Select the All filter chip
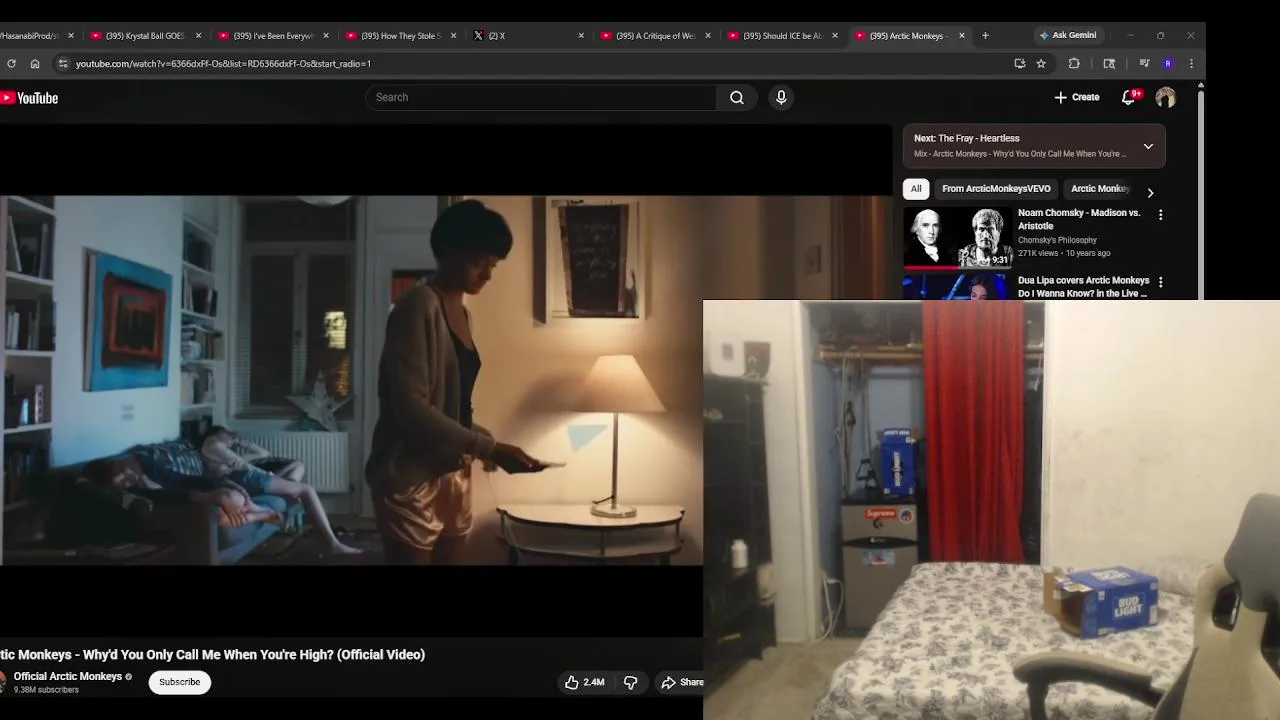 tap(916, 188)
